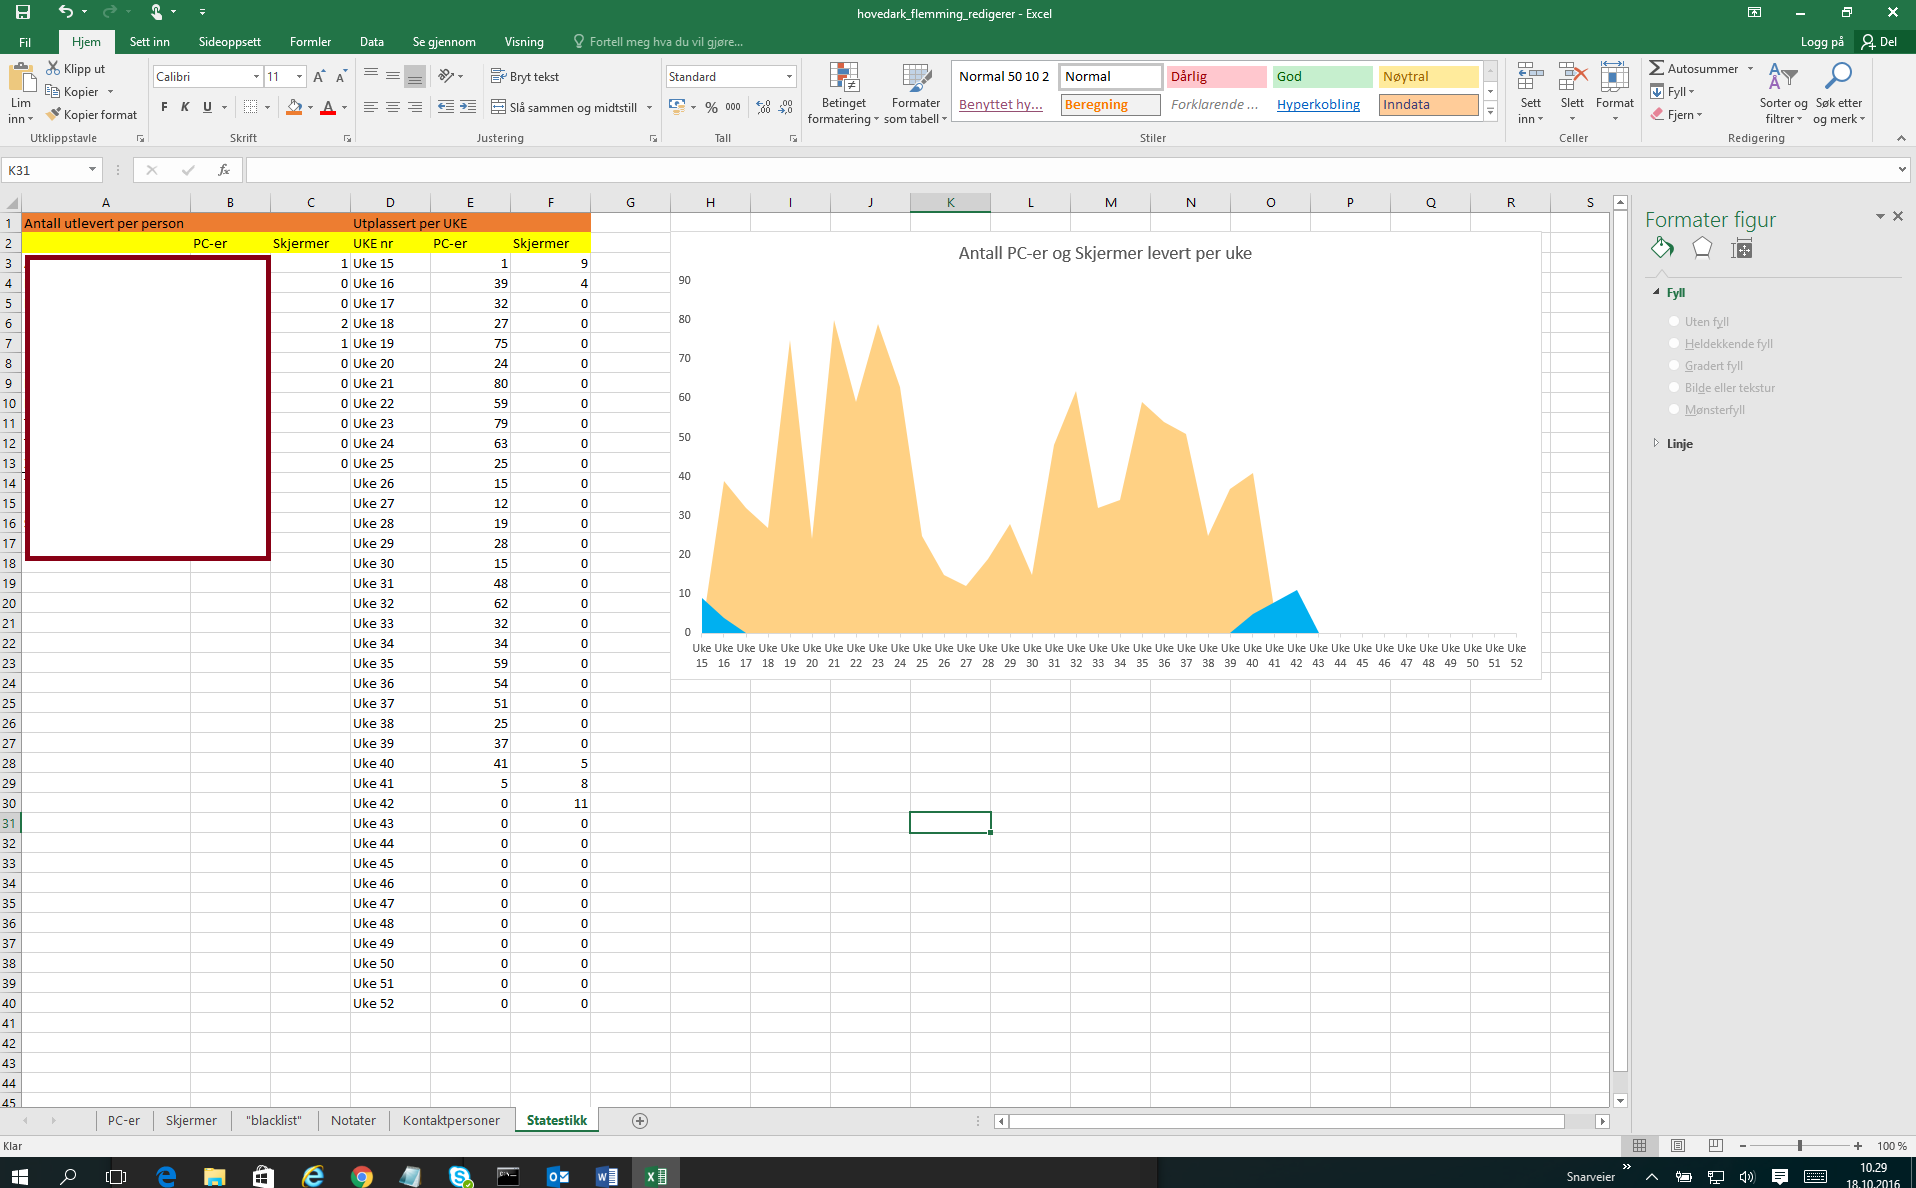Switch to Page Break Preview in status bar
Screen dimensions: 1916x1188
tap(1716, 1146)
